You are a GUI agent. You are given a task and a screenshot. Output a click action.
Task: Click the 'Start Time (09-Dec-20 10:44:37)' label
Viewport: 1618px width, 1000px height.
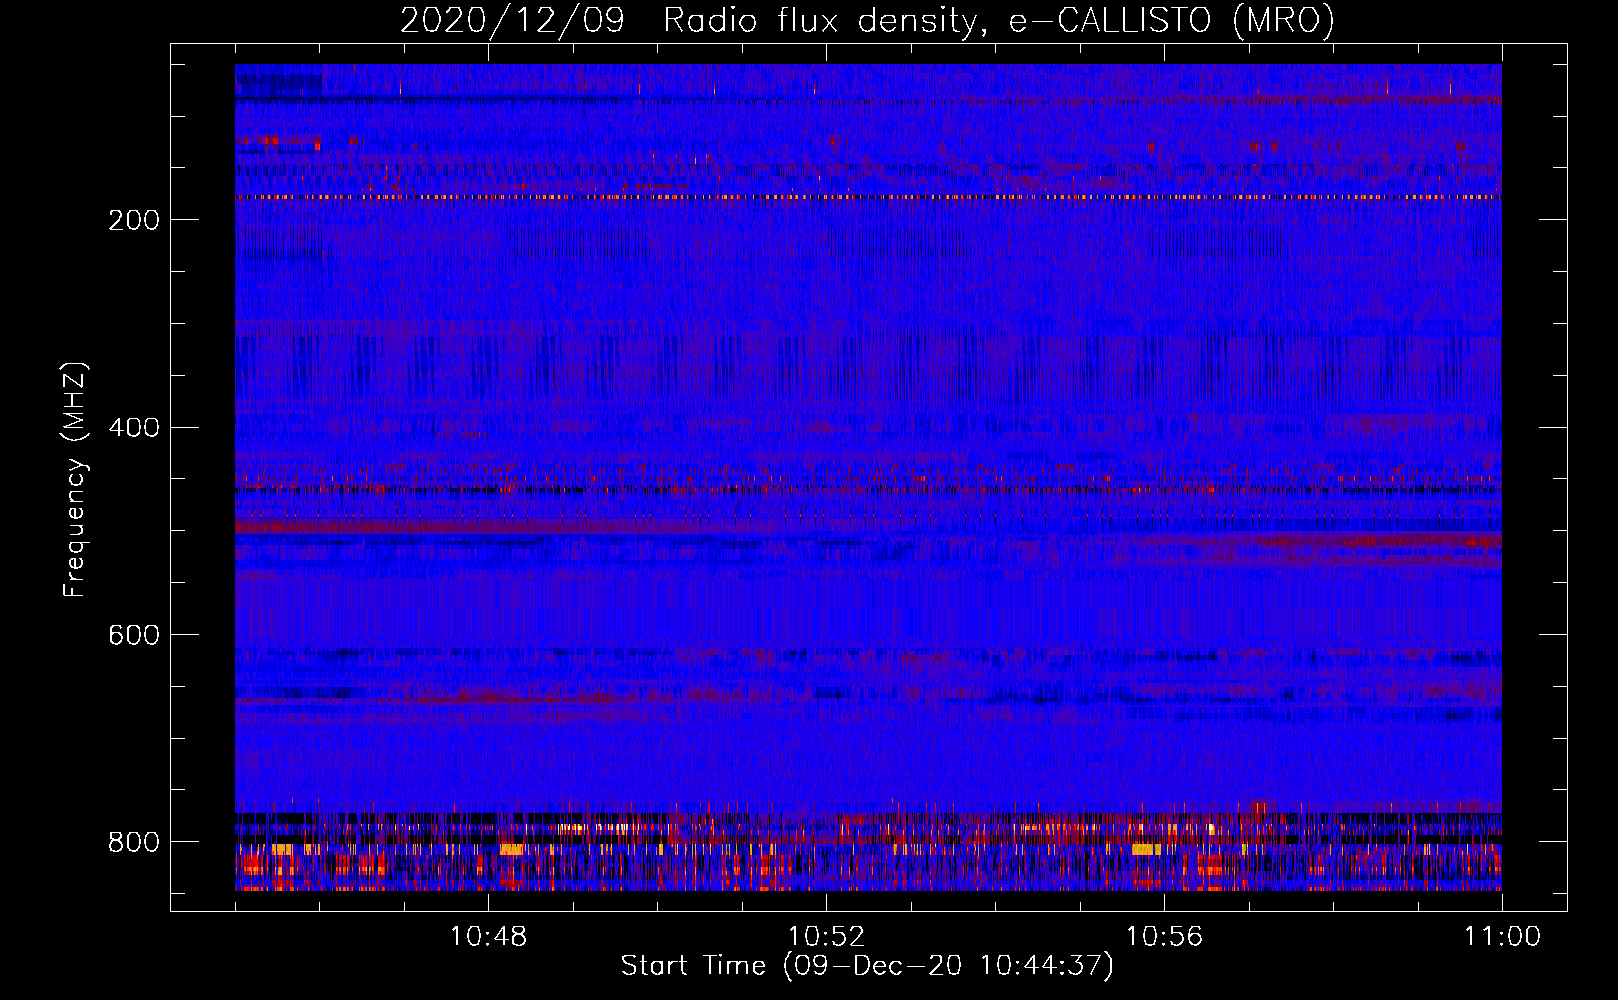(x=867, y=966)
